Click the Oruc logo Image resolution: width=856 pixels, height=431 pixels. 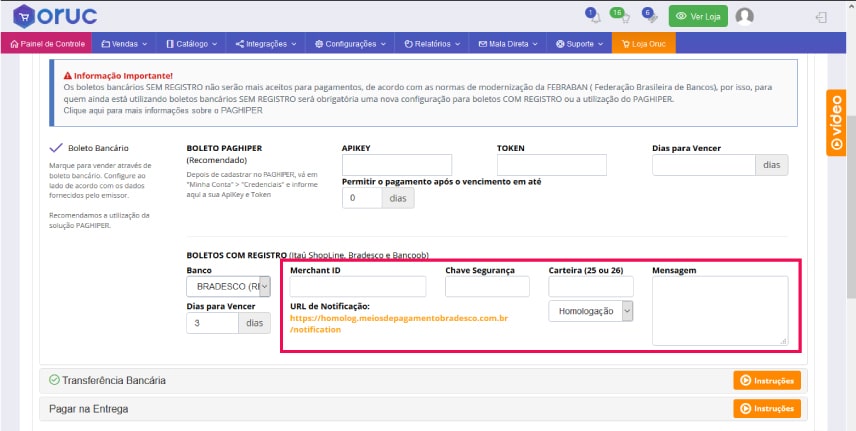tap(55, 16)
